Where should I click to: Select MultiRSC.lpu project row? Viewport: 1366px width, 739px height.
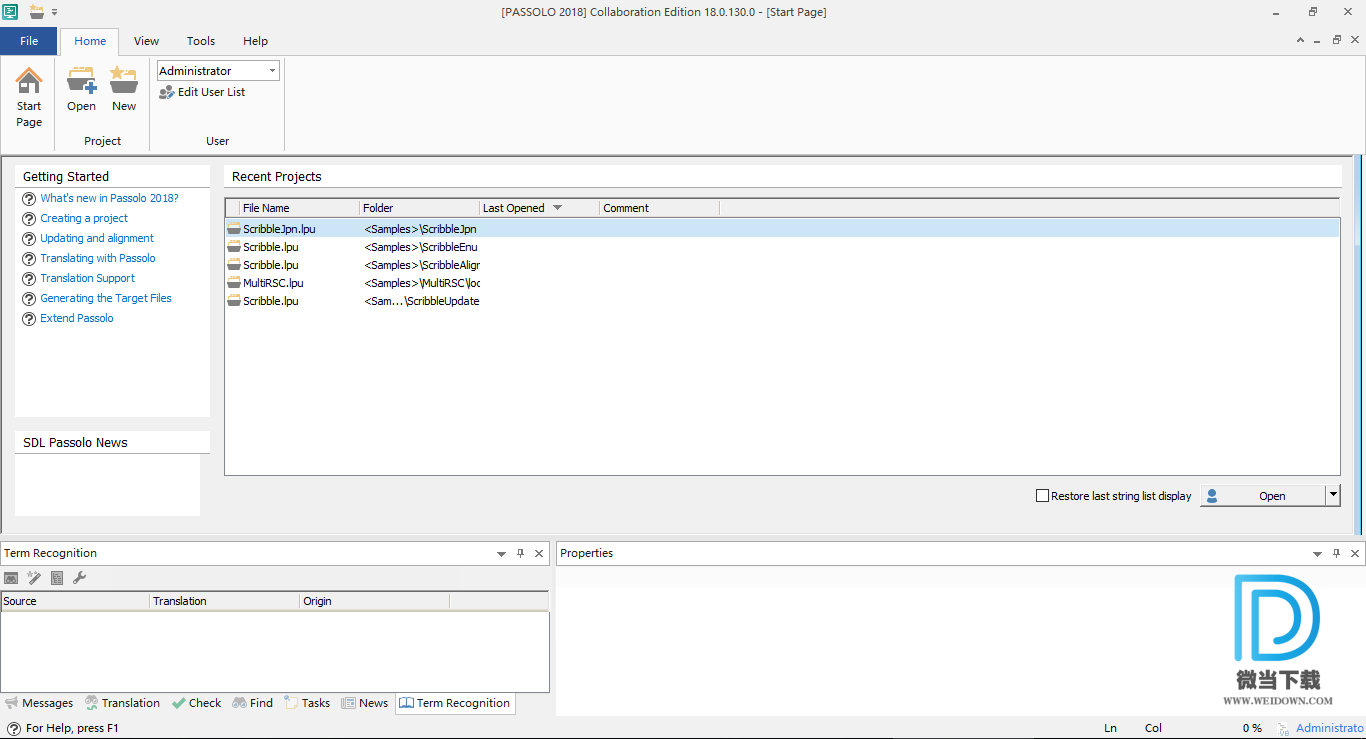pyautogui.click(x=782, y=283)
